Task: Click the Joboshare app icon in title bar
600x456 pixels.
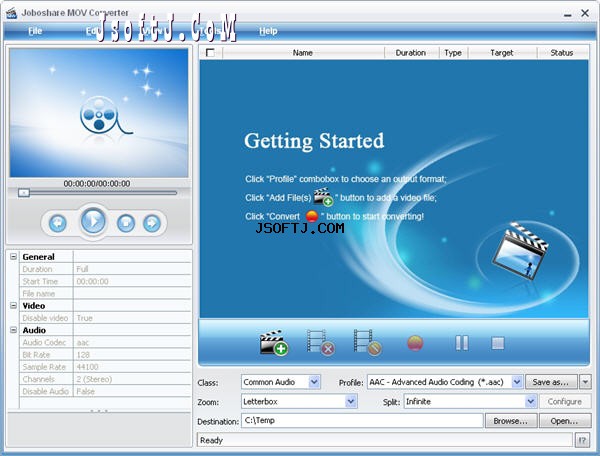Action: (x=11, y=13)
